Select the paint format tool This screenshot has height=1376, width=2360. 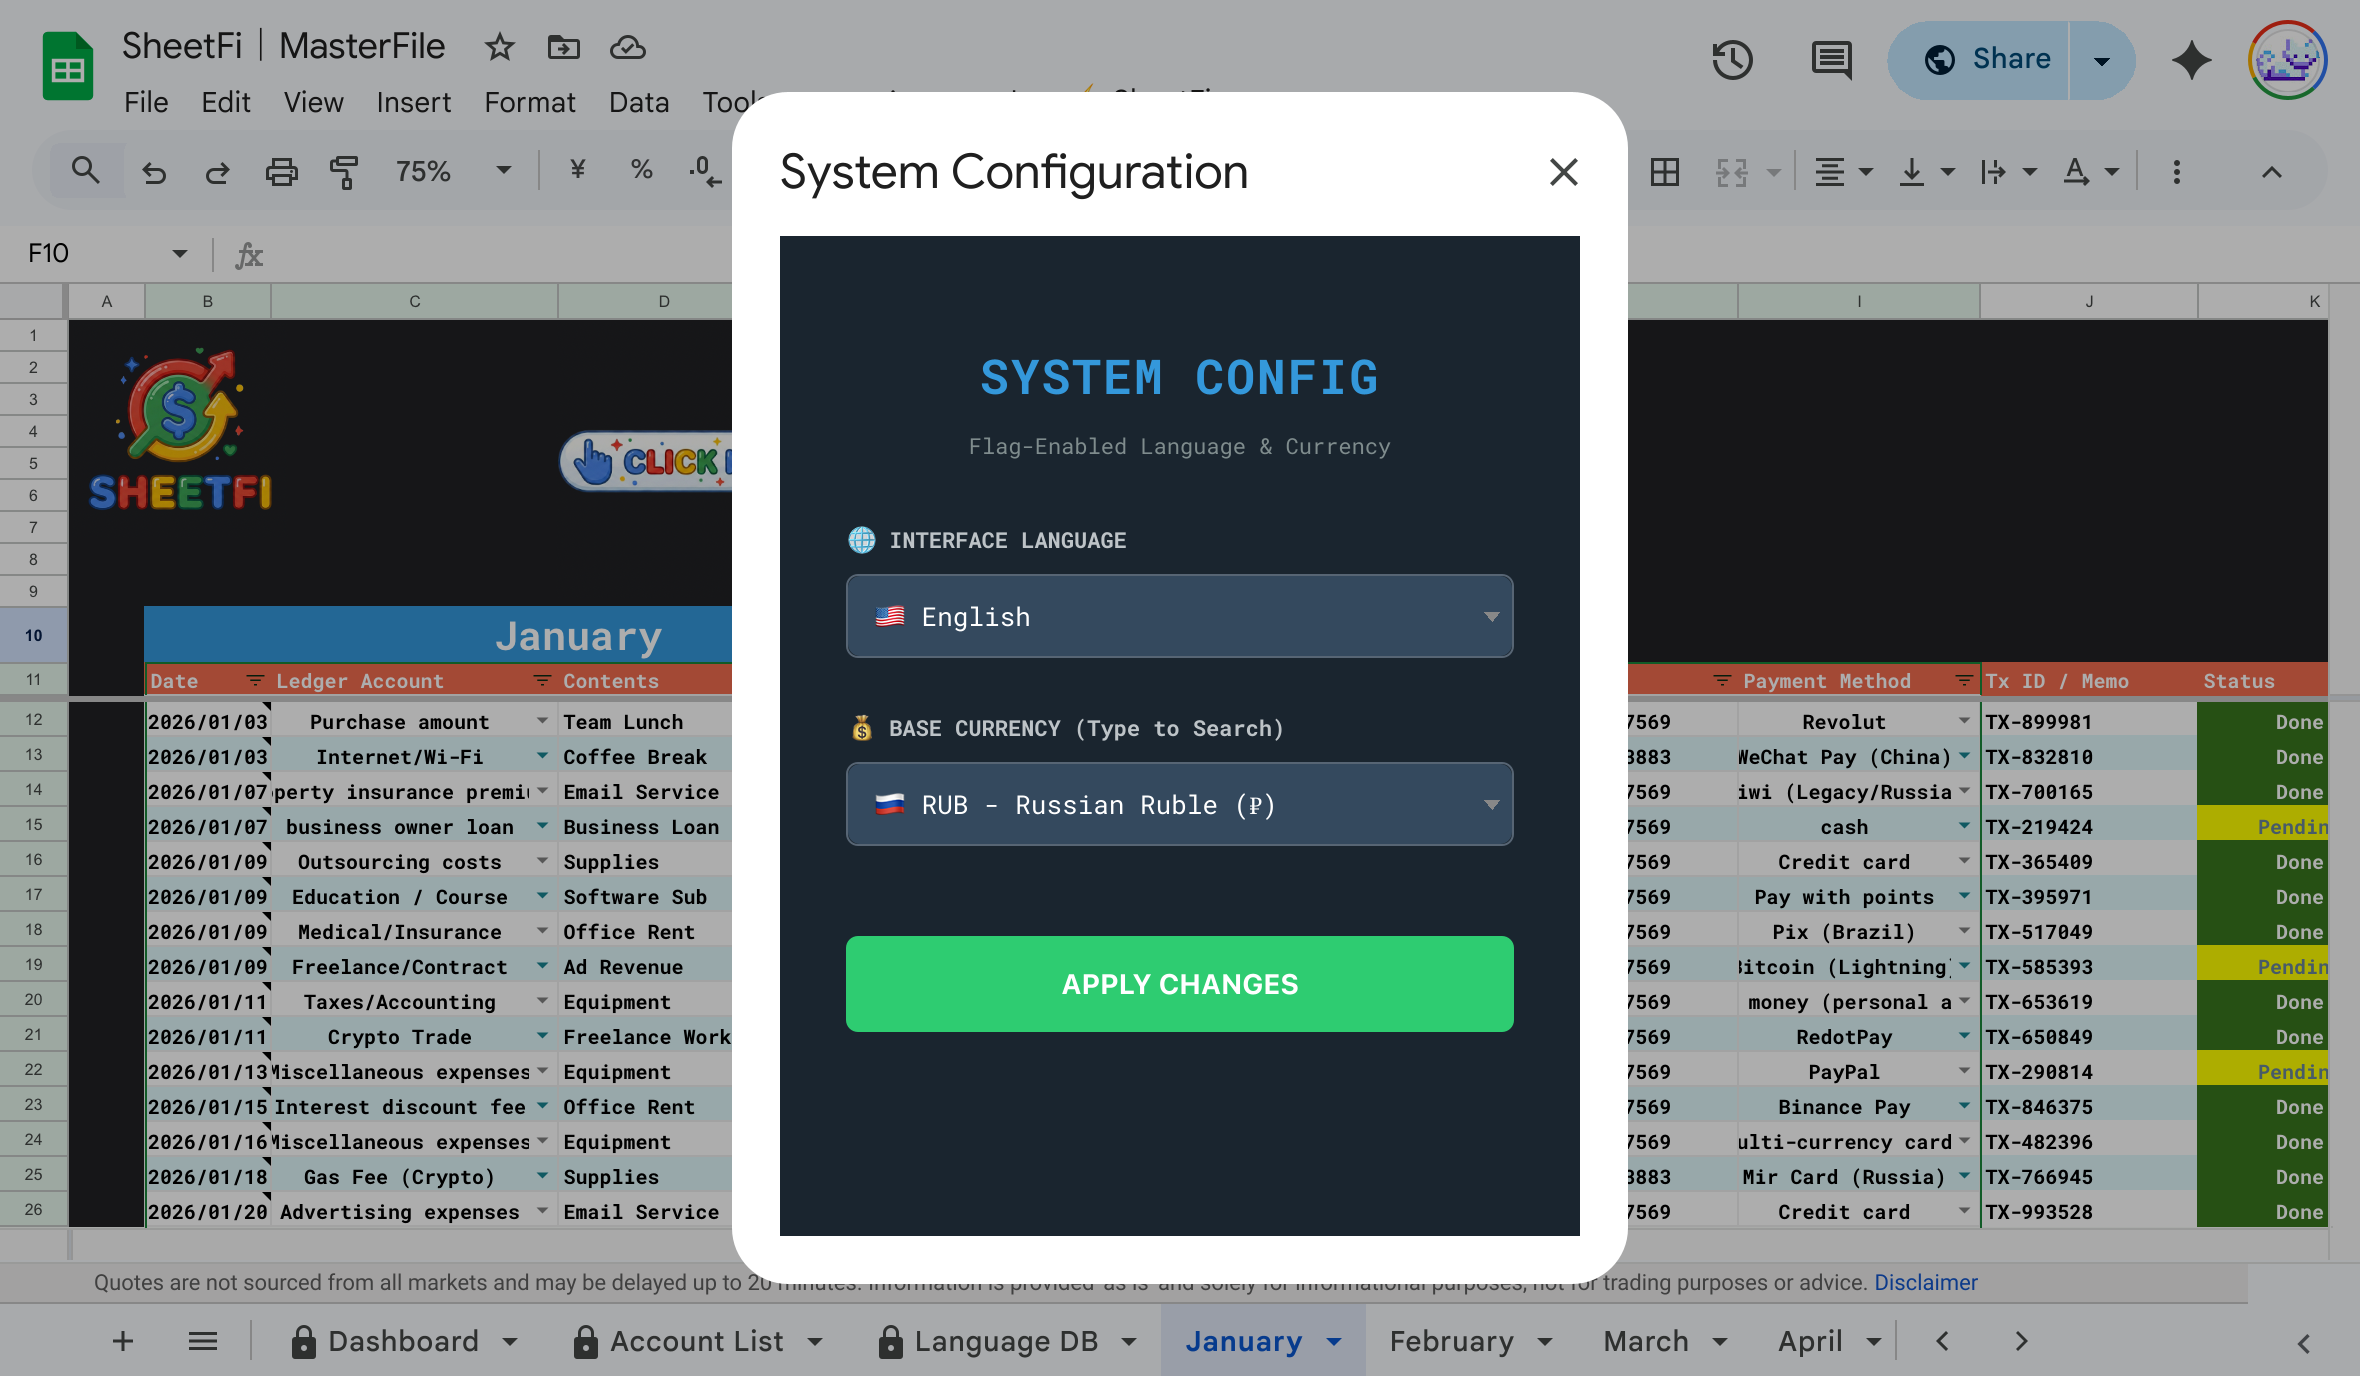point(343,172)
